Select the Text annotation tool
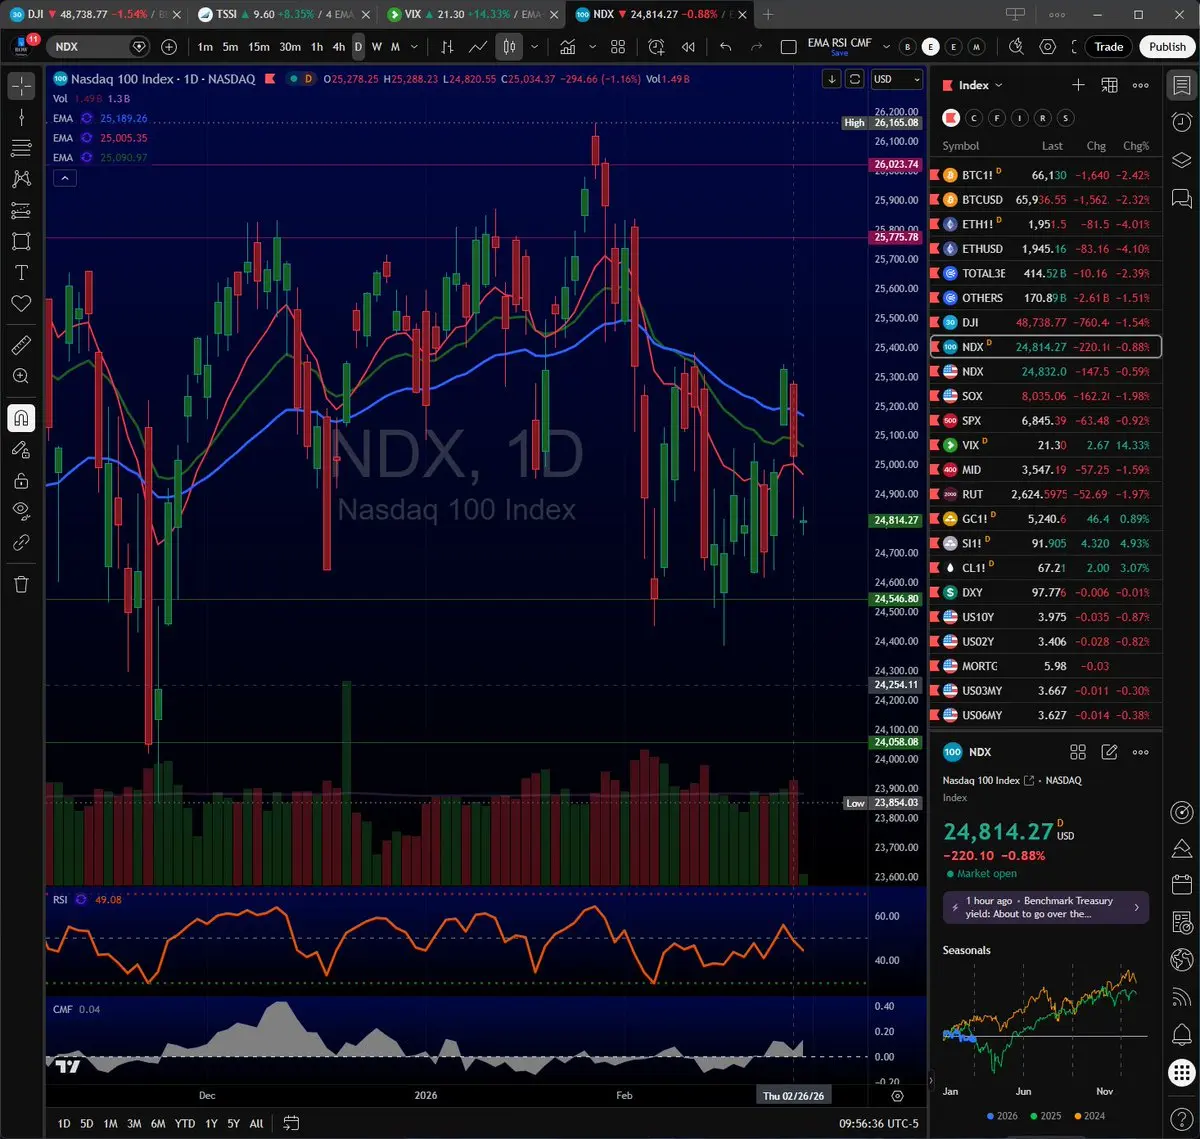Screen dimensions: 1200x1139 tap(21, 272)
